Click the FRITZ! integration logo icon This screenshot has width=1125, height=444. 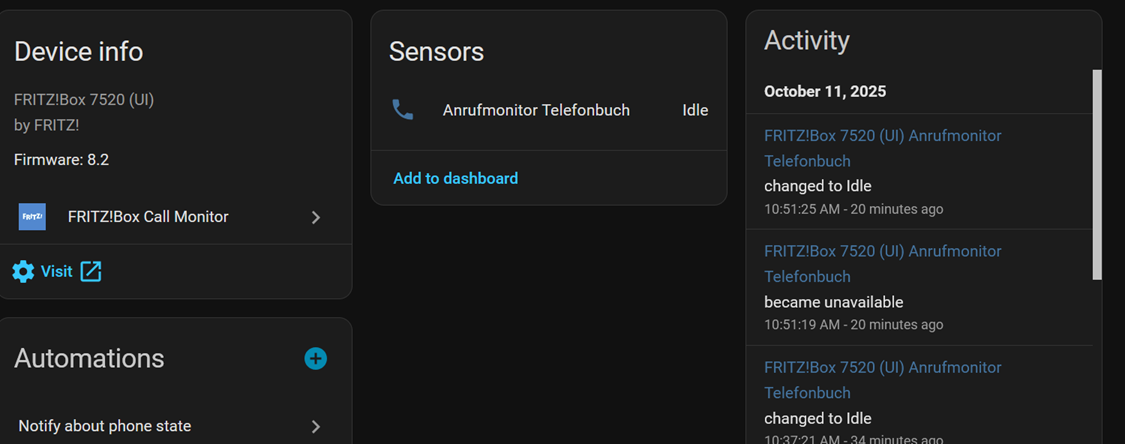coord(32,217)
